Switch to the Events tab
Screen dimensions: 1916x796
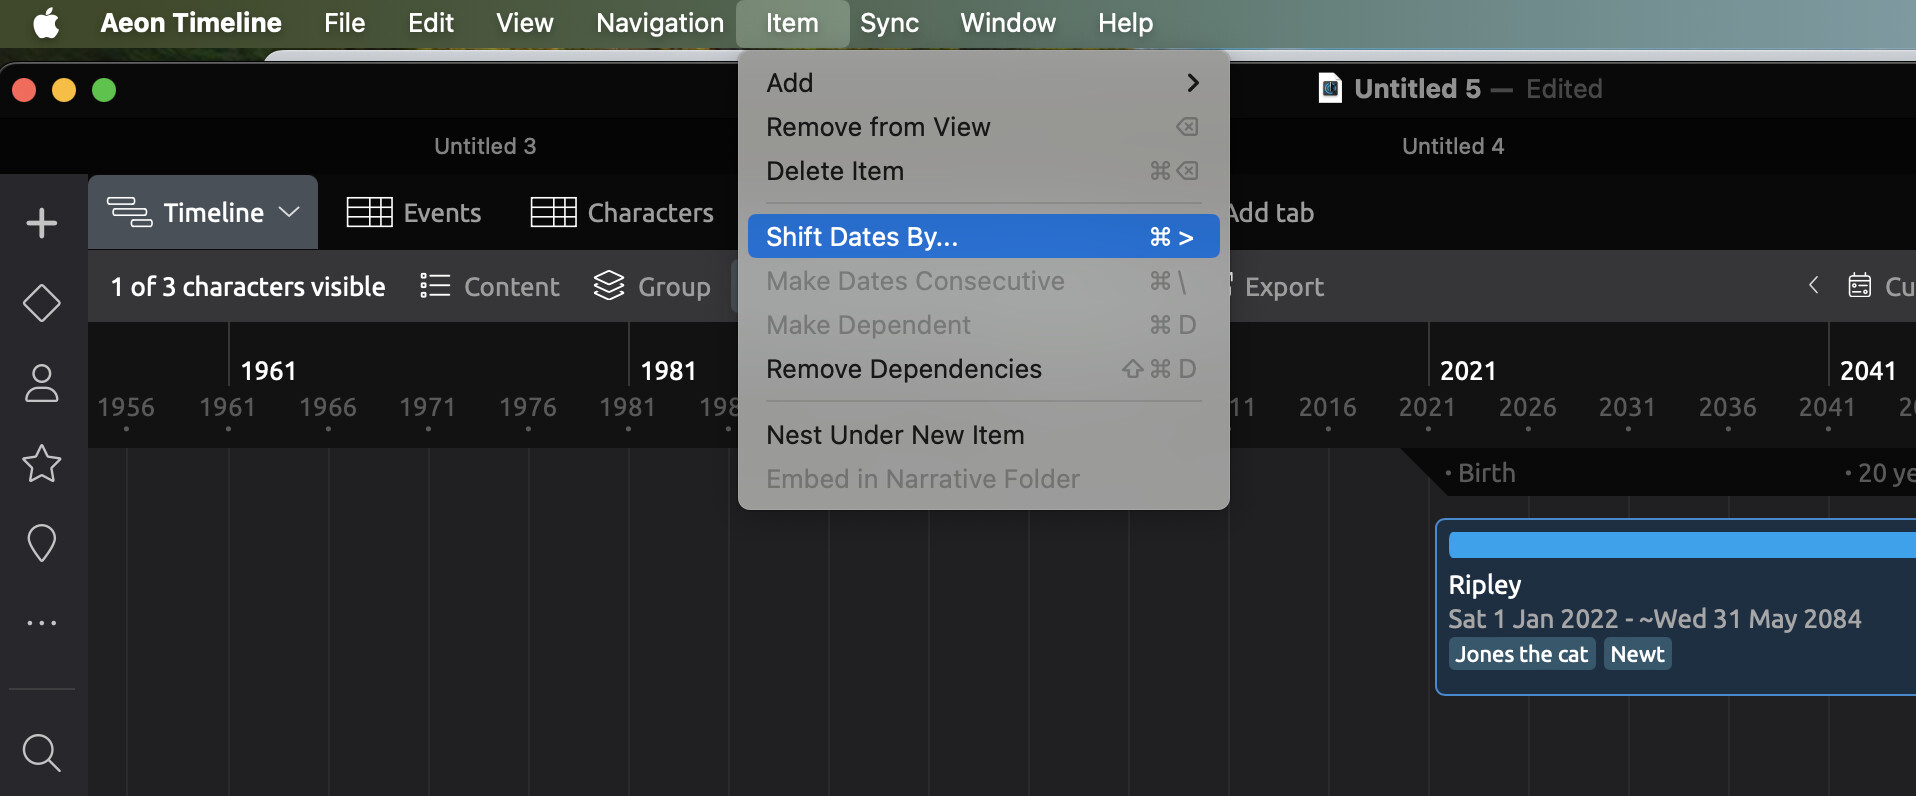pos(414,213)
